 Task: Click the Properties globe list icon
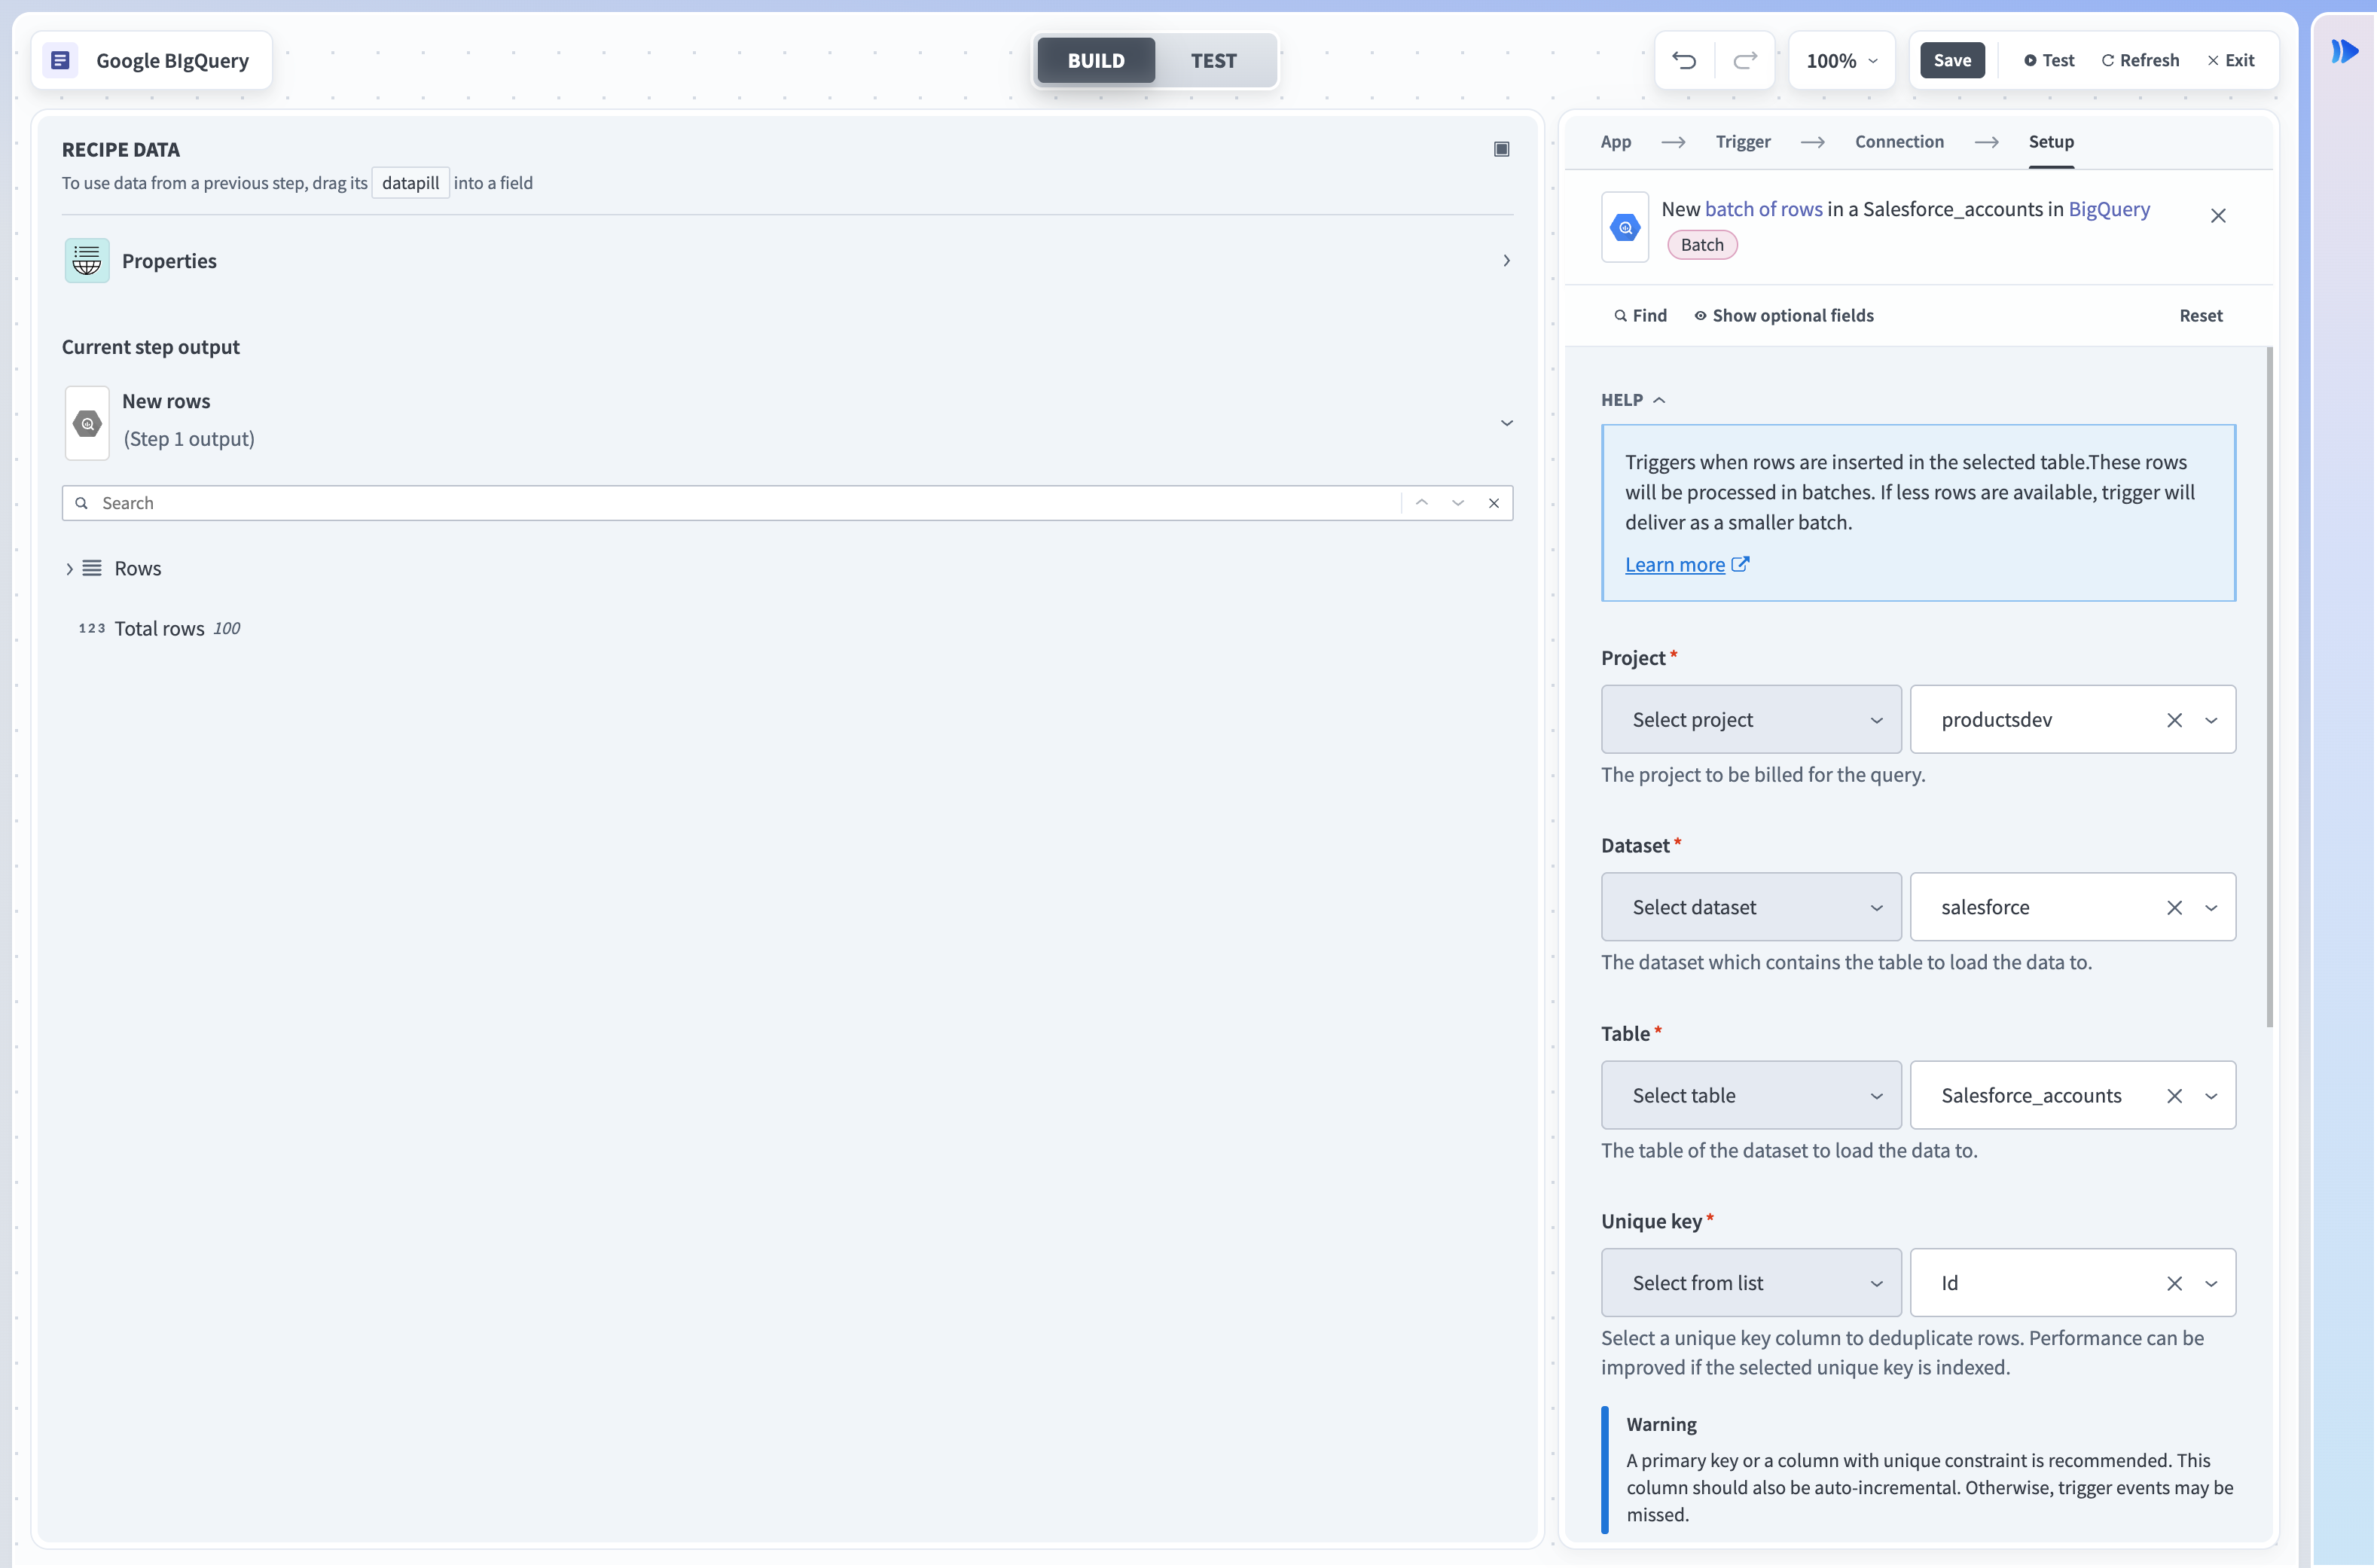[x=87, y=261]
